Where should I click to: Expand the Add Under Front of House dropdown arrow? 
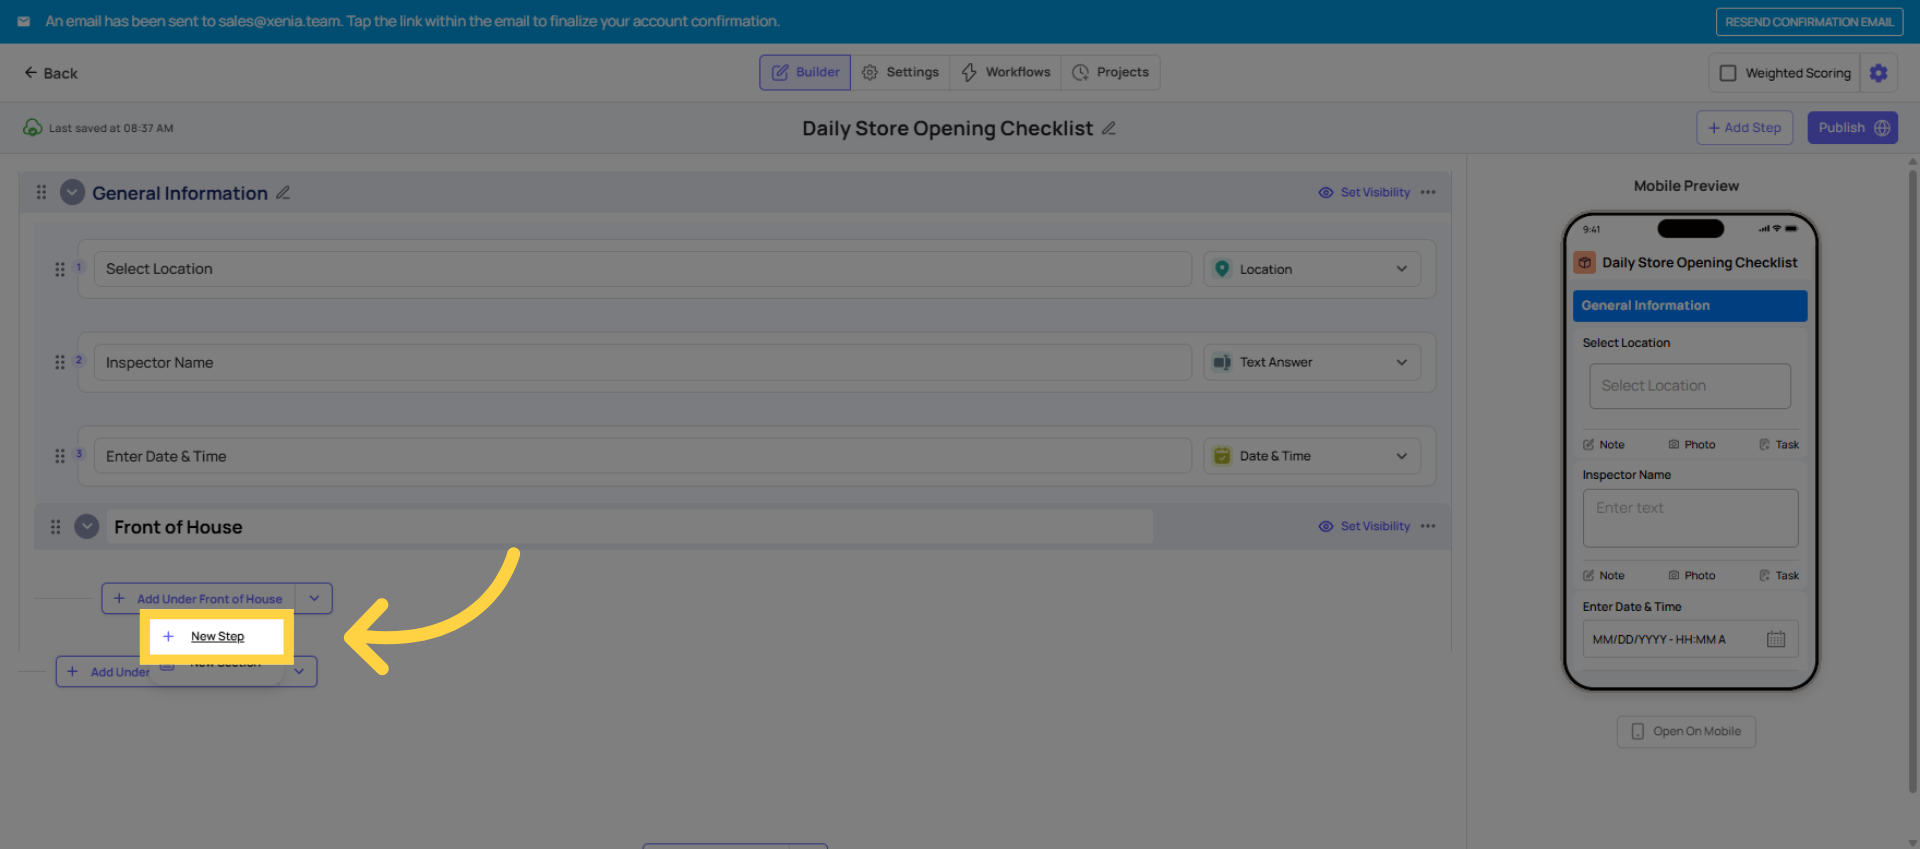pyautogui.click(x=314, y=599)
